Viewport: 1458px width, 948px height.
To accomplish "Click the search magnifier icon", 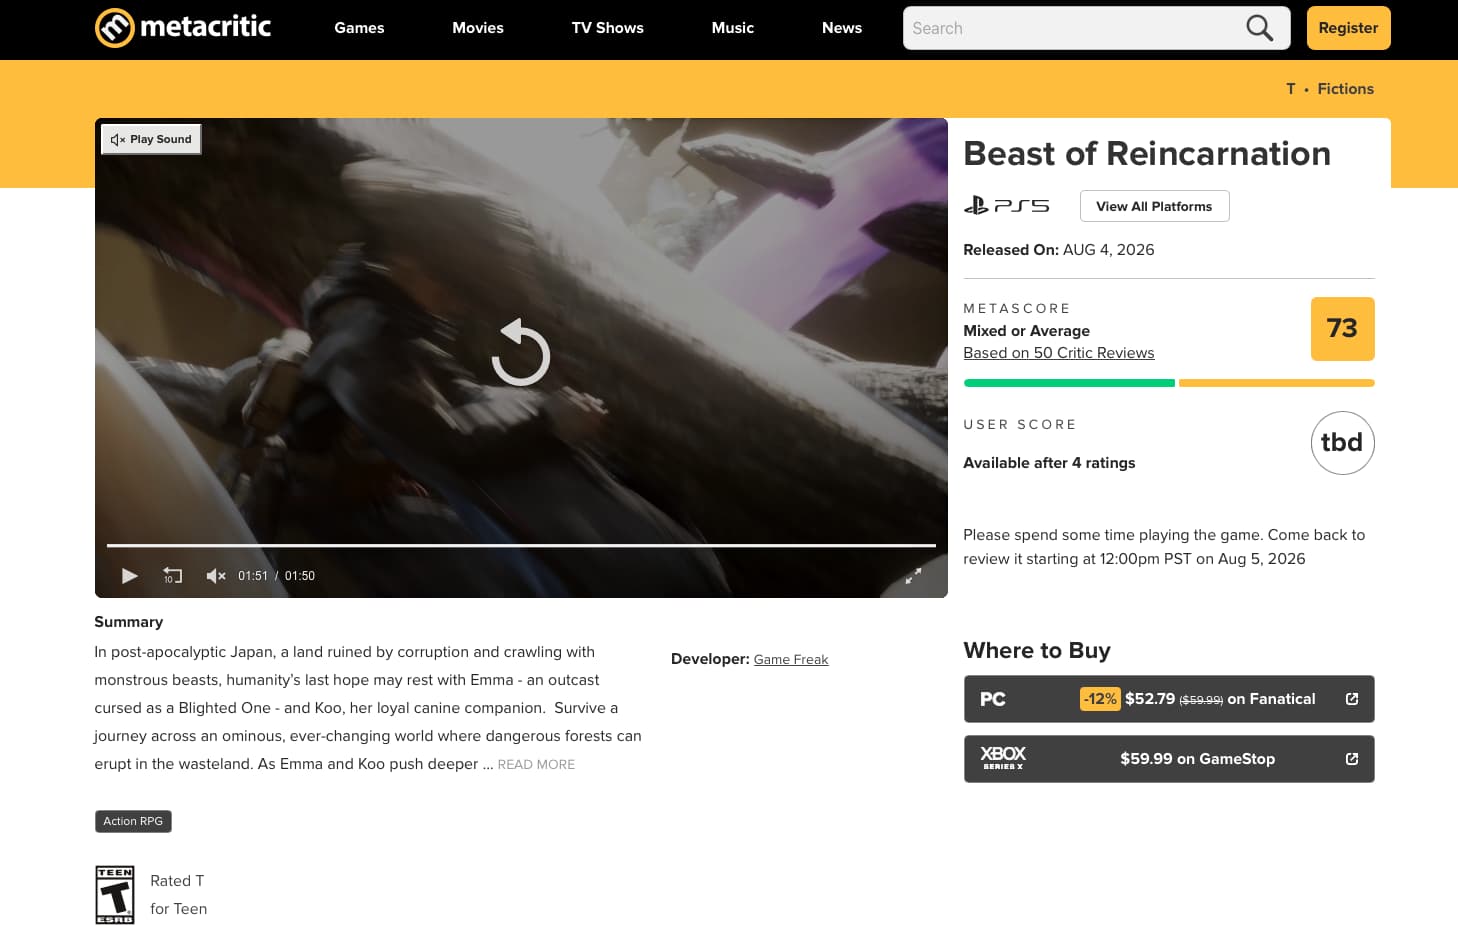I will 1260,28.
